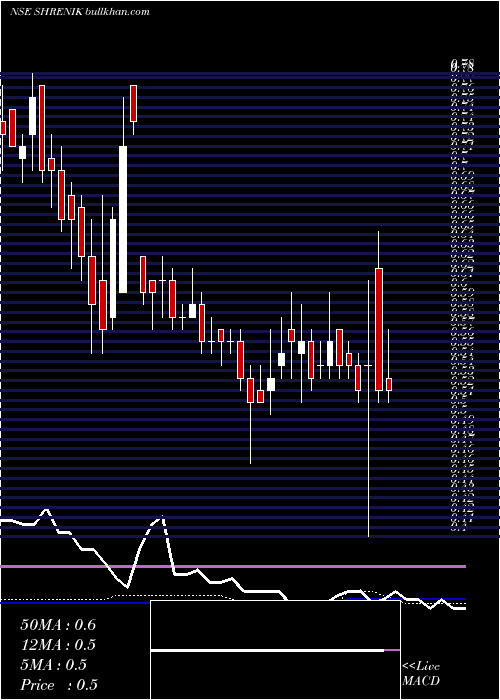Click the 'NSE SHRENIK' chart title text
The image size is (500, 700).
click(x=46, y=12)
